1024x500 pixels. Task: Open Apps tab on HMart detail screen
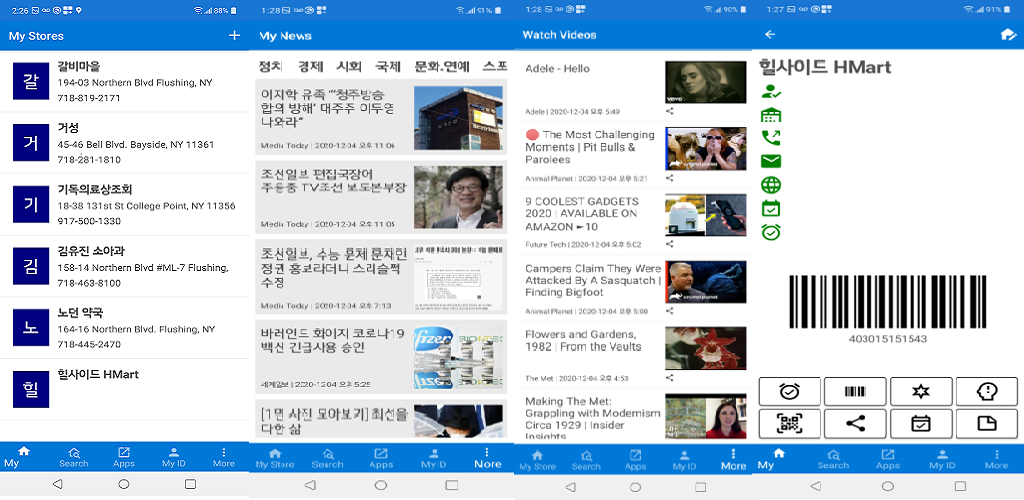(888, 459)
